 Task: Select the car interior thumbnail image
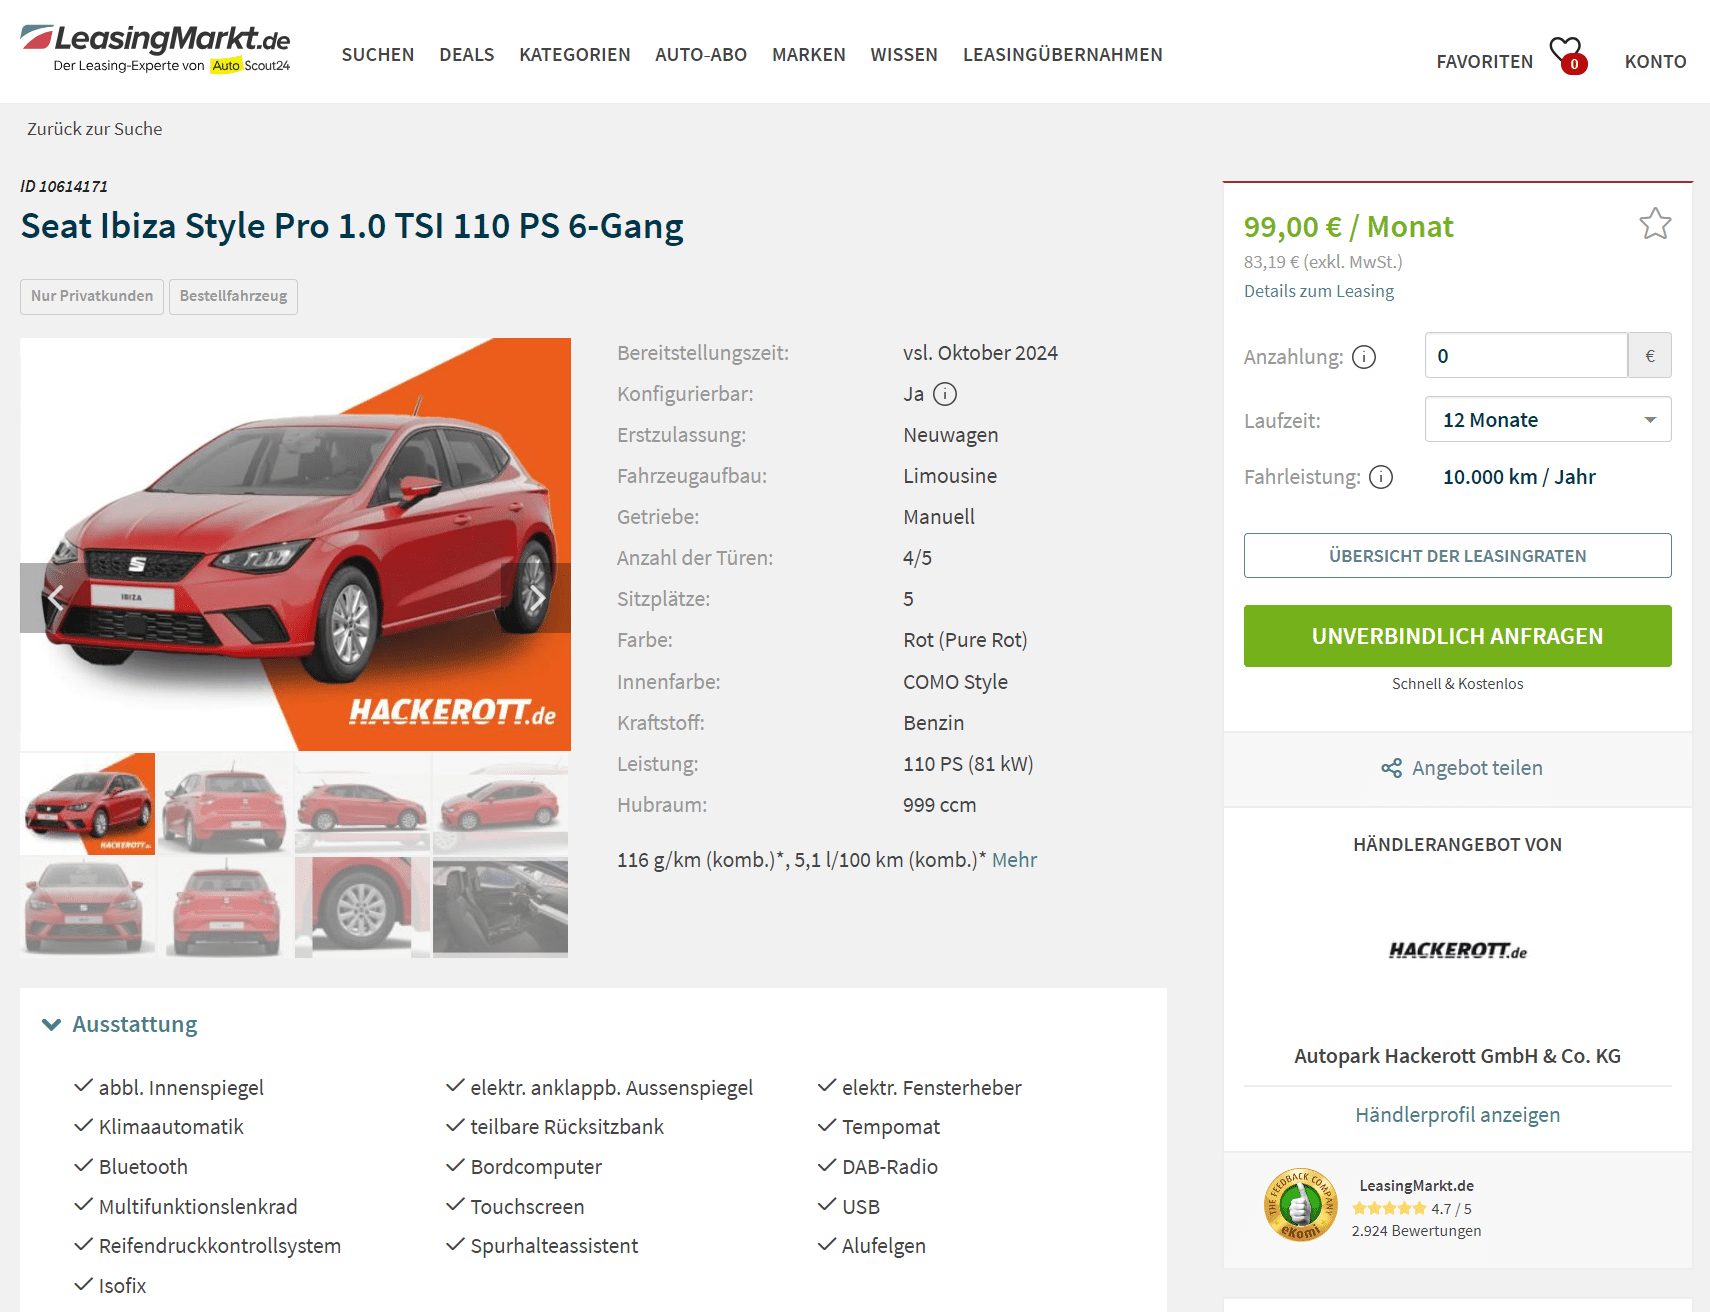click(x=500, y=907)
